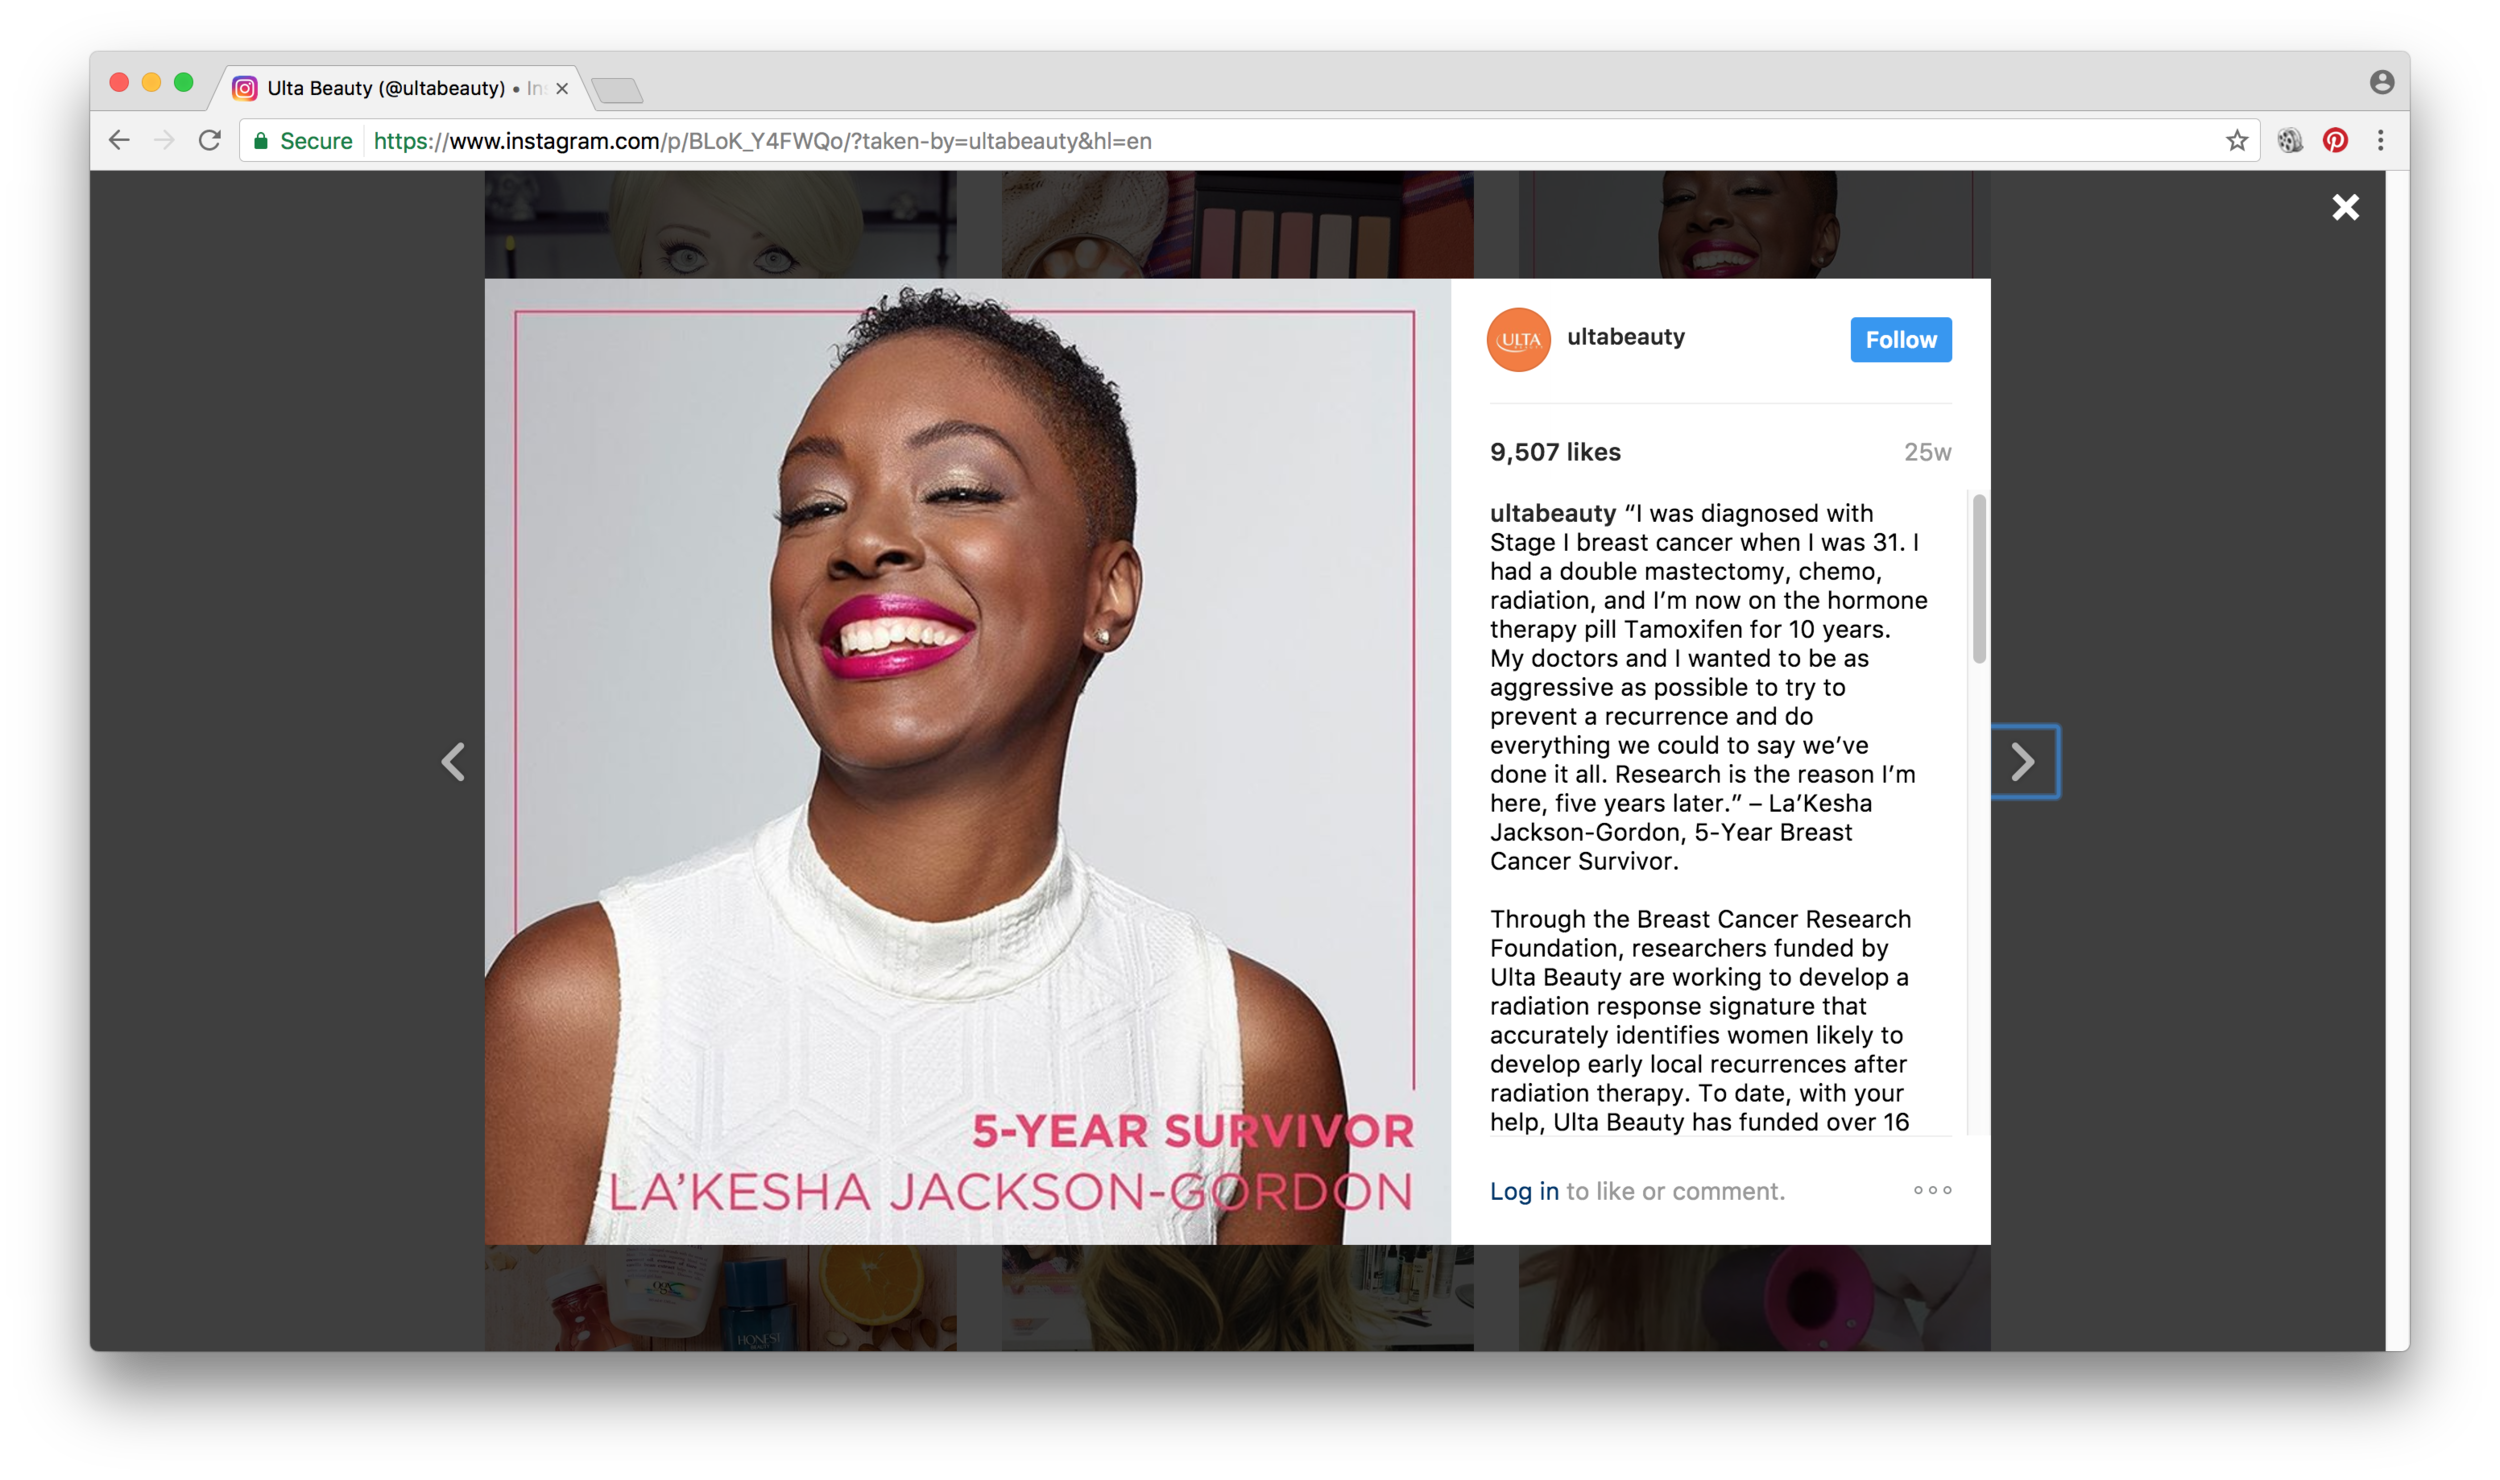Screen dimensions: 2500x1480
Task: Click the browser forward arrow
Action: [x=164, y=141]
